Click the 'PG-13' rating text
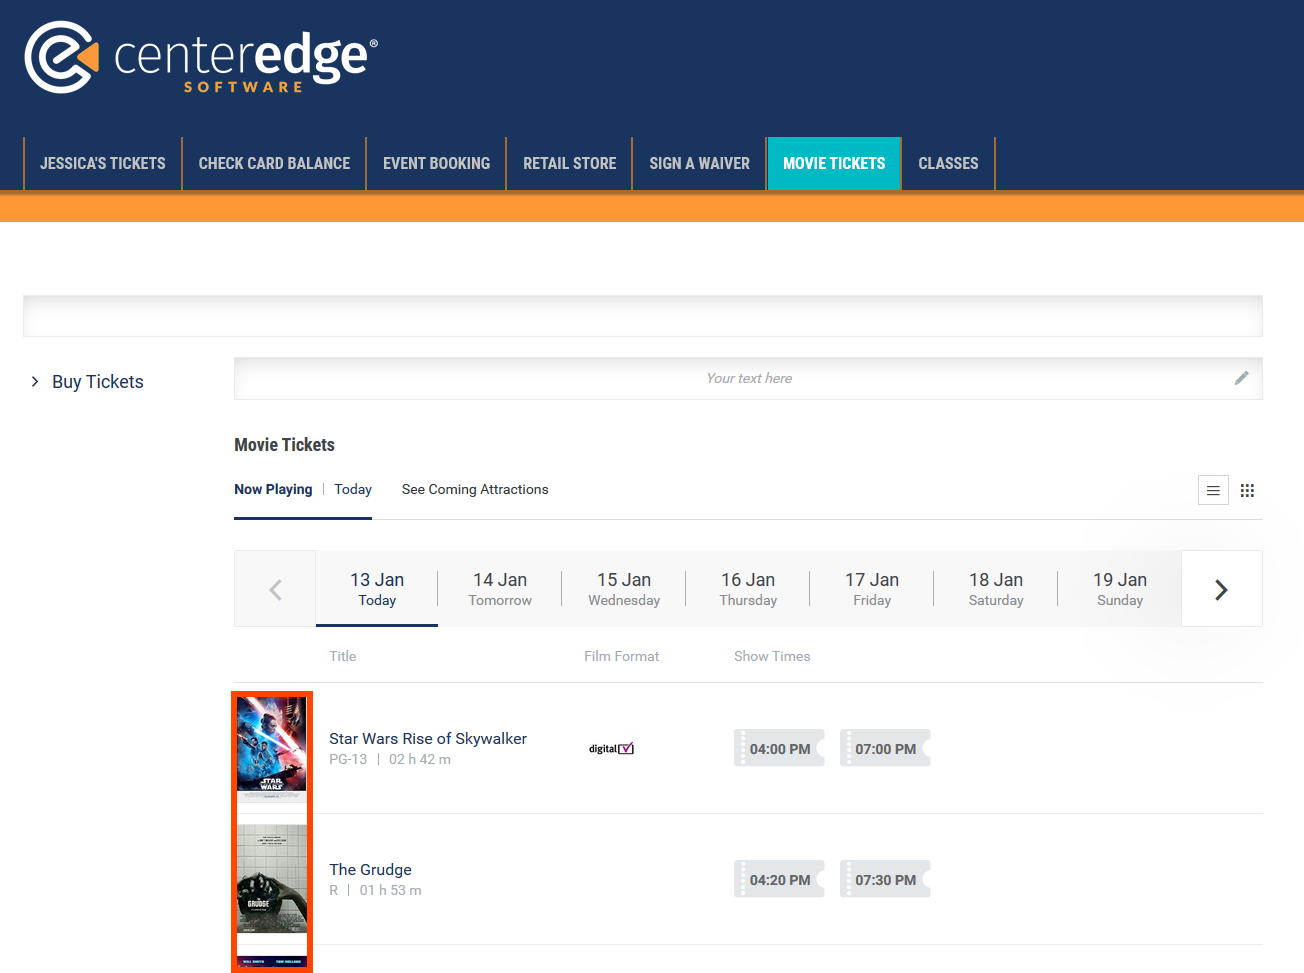The width and height of the screenshot is (1304, 973). 348,759
